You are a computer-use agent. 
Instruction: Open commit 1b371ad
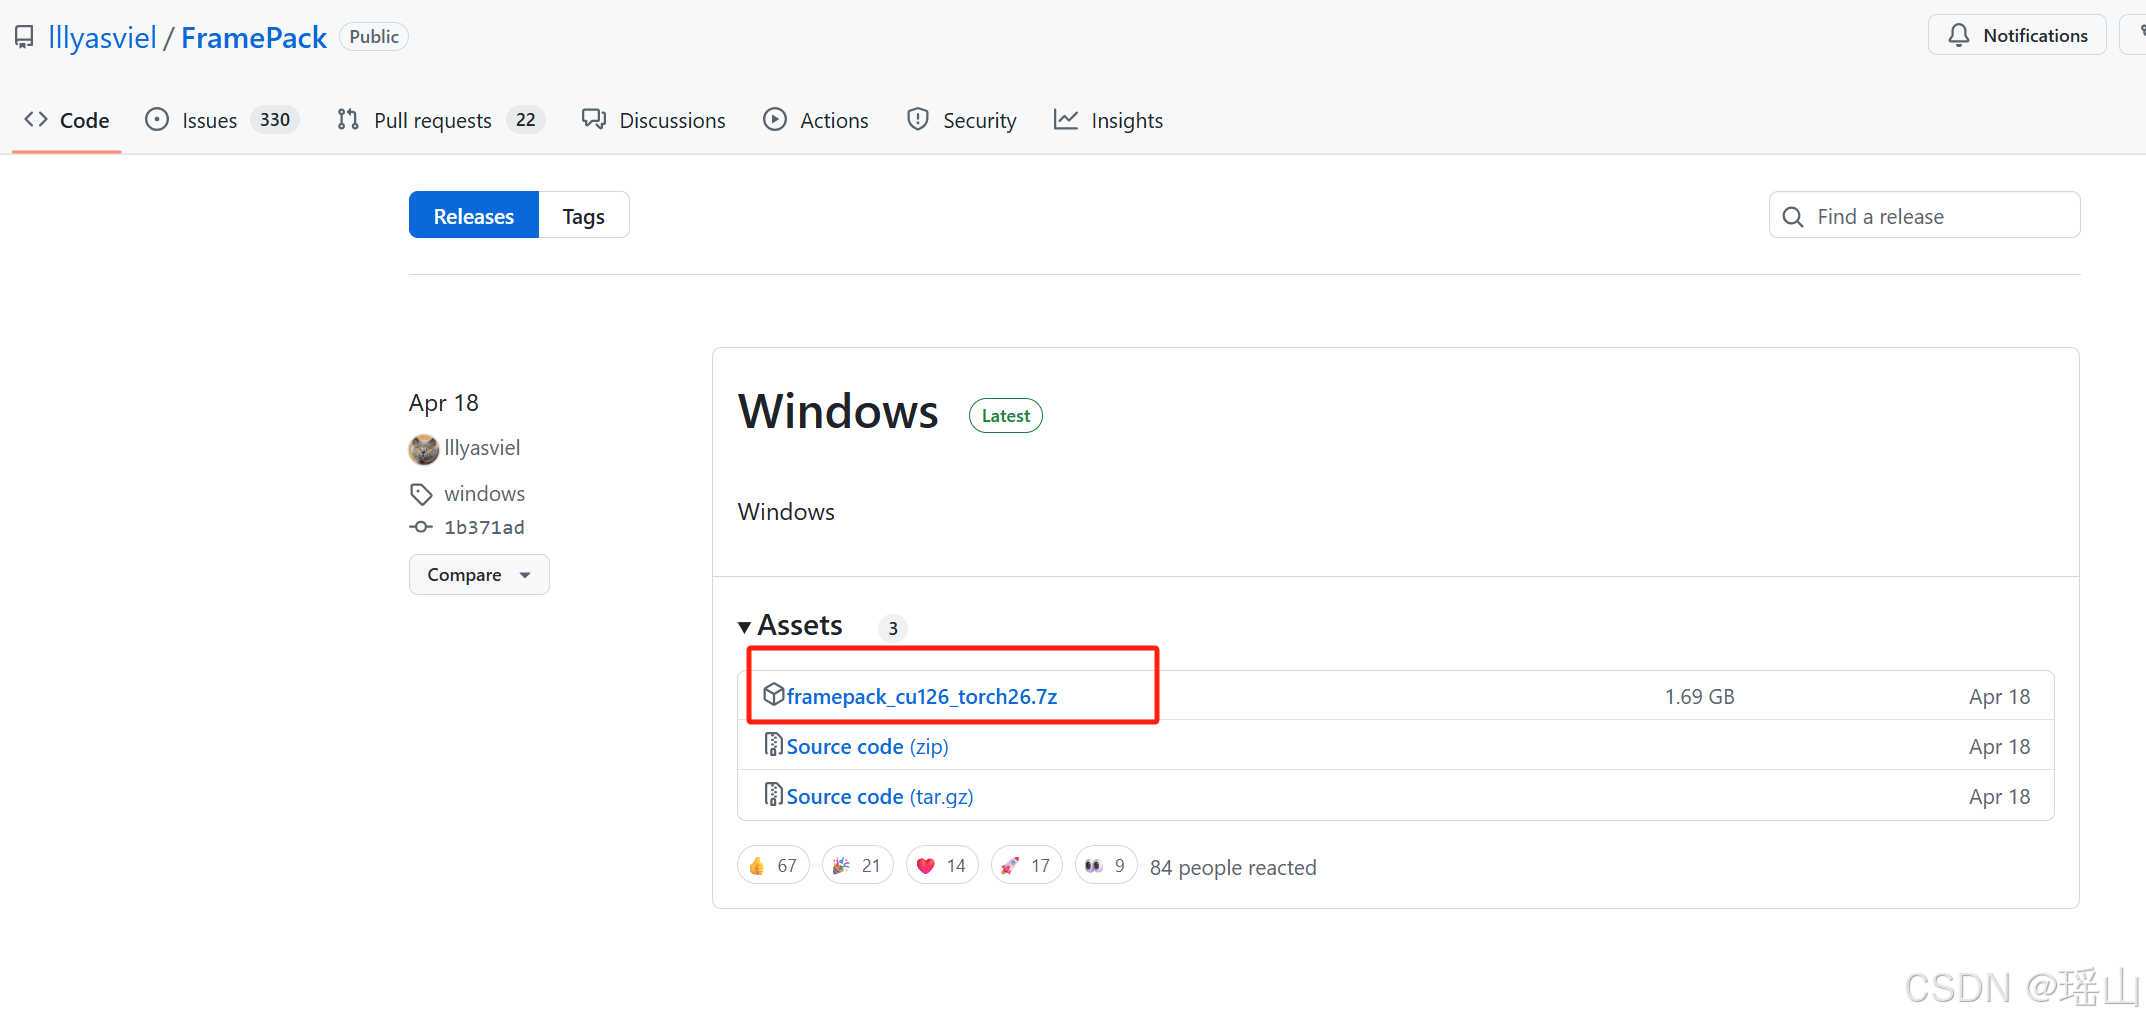point(484,527)
